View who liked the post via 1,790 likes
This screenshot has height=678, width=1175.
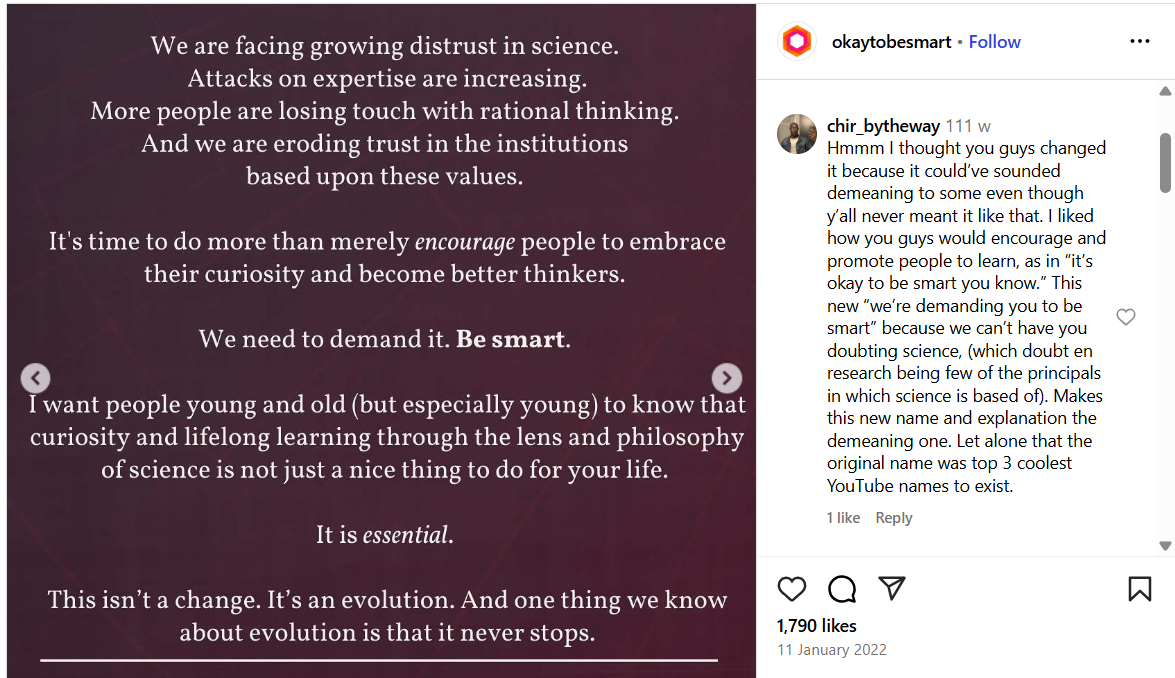(814, 626)
